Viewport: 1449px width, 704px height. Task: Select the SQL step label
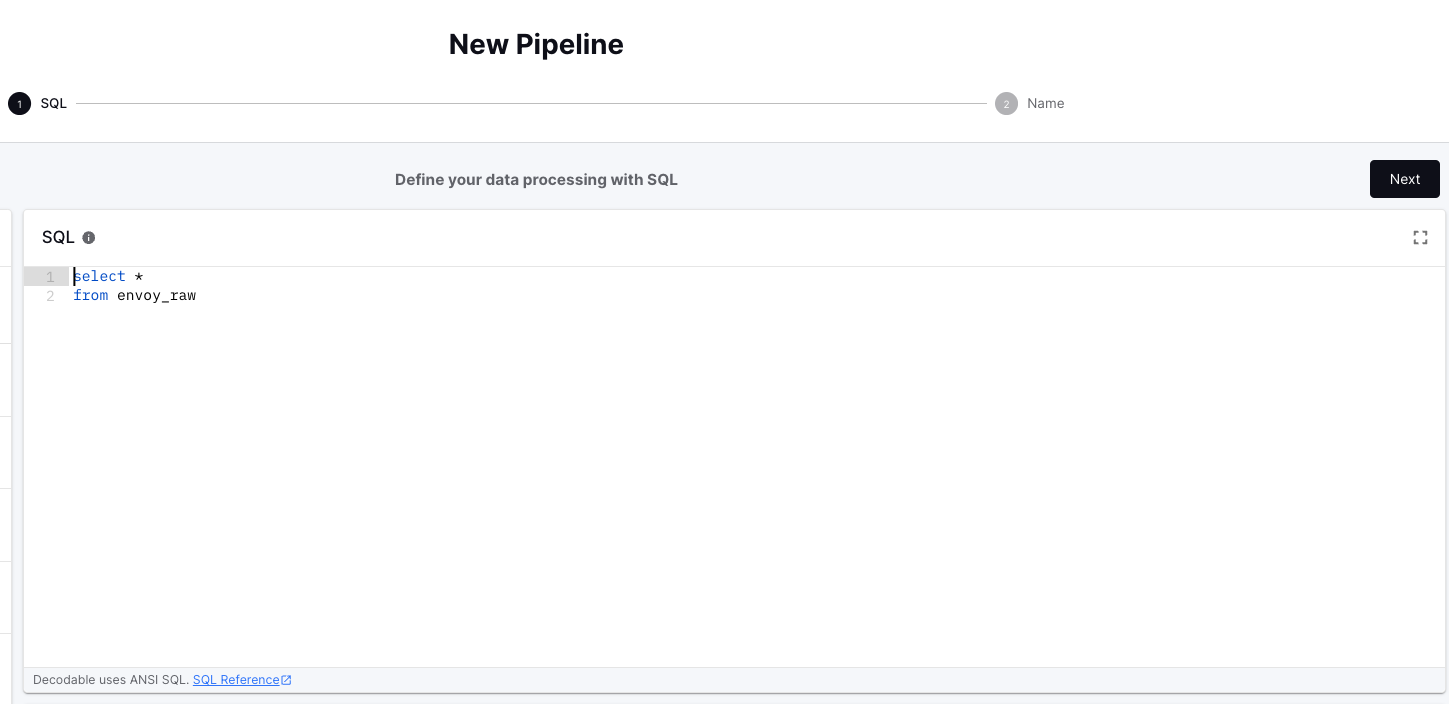coord(54,104)
